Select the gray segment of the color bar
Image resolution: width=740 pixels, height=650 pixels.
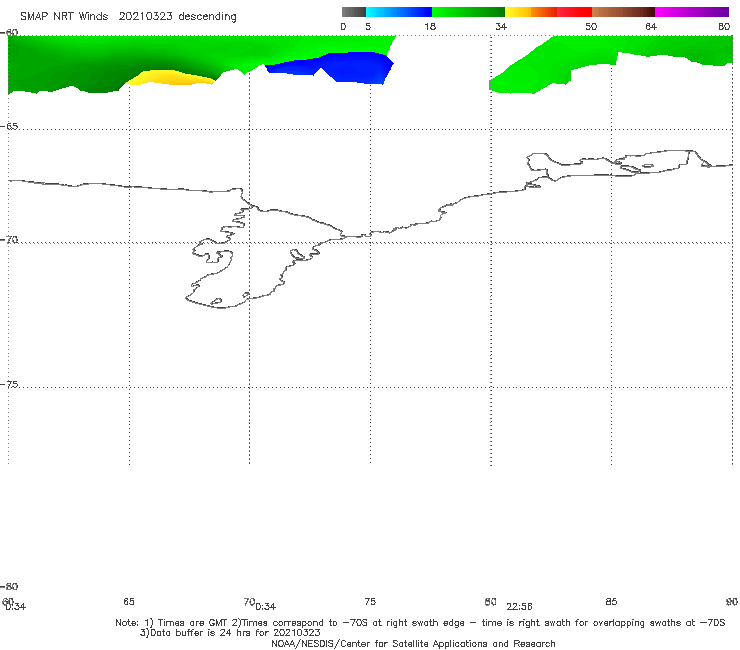(x=354, y=12)
